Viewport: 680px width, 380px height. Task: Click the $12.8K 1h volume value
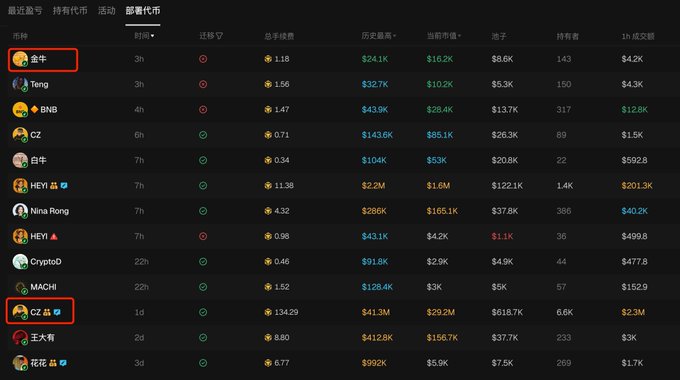(634, 110)
